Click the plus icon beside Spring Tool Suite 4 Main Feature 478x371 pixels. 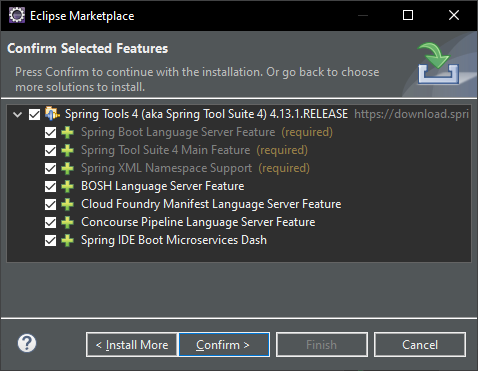(67, 150)
